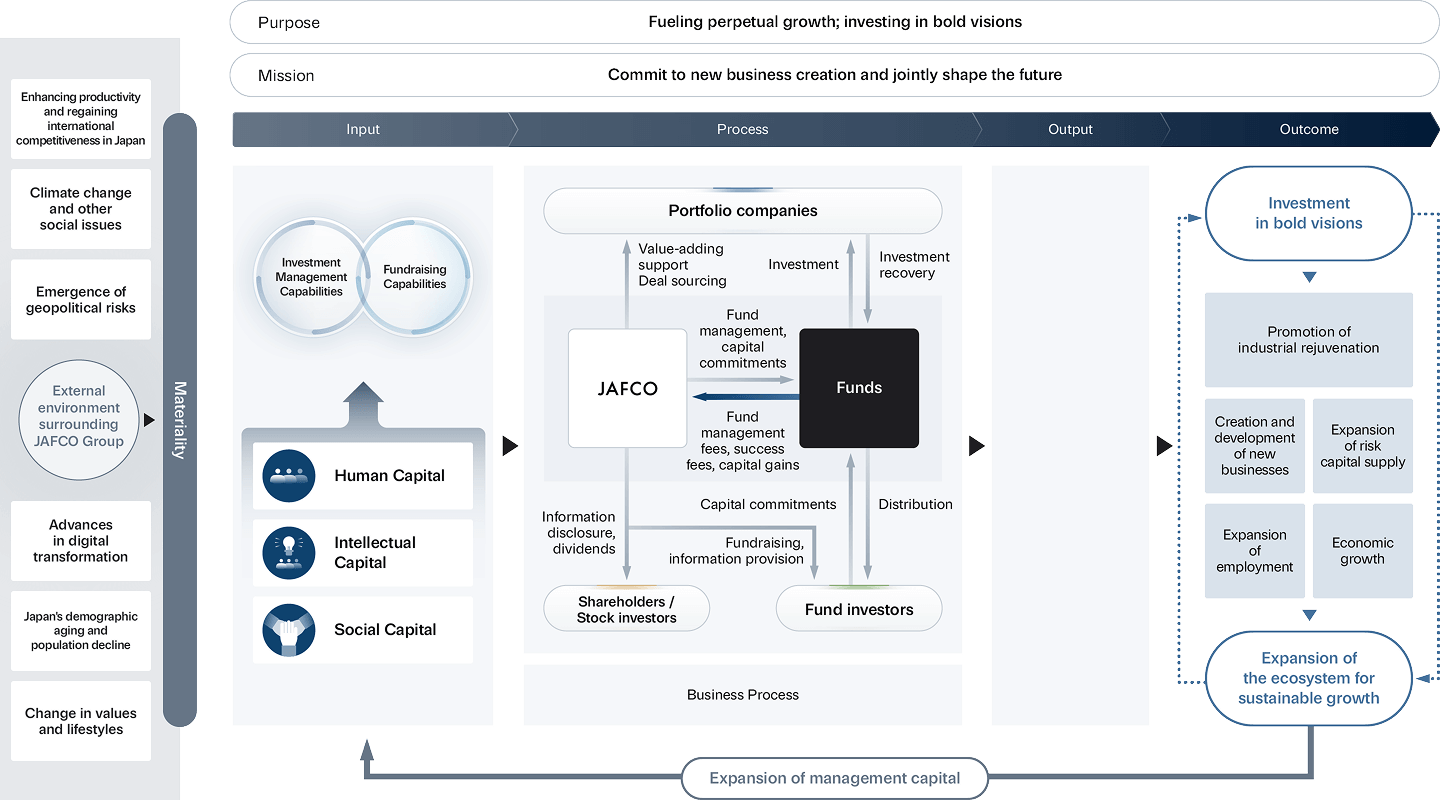
Task: Click the black arrow between Input and Process
Action: pos(510,446)
